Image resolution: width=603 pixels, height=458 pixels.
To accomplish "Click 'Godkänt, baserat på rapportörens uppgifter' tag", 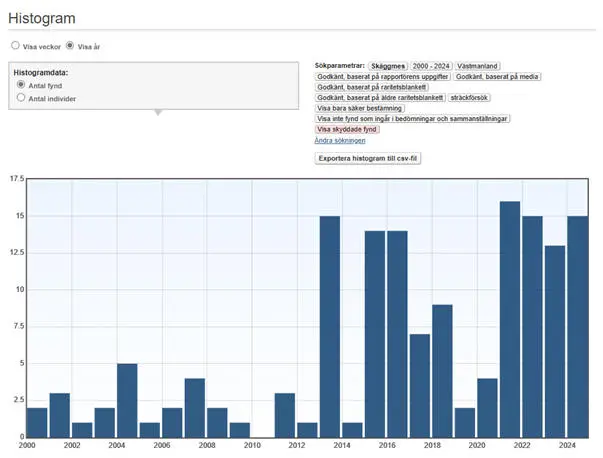I will point(383,77).
